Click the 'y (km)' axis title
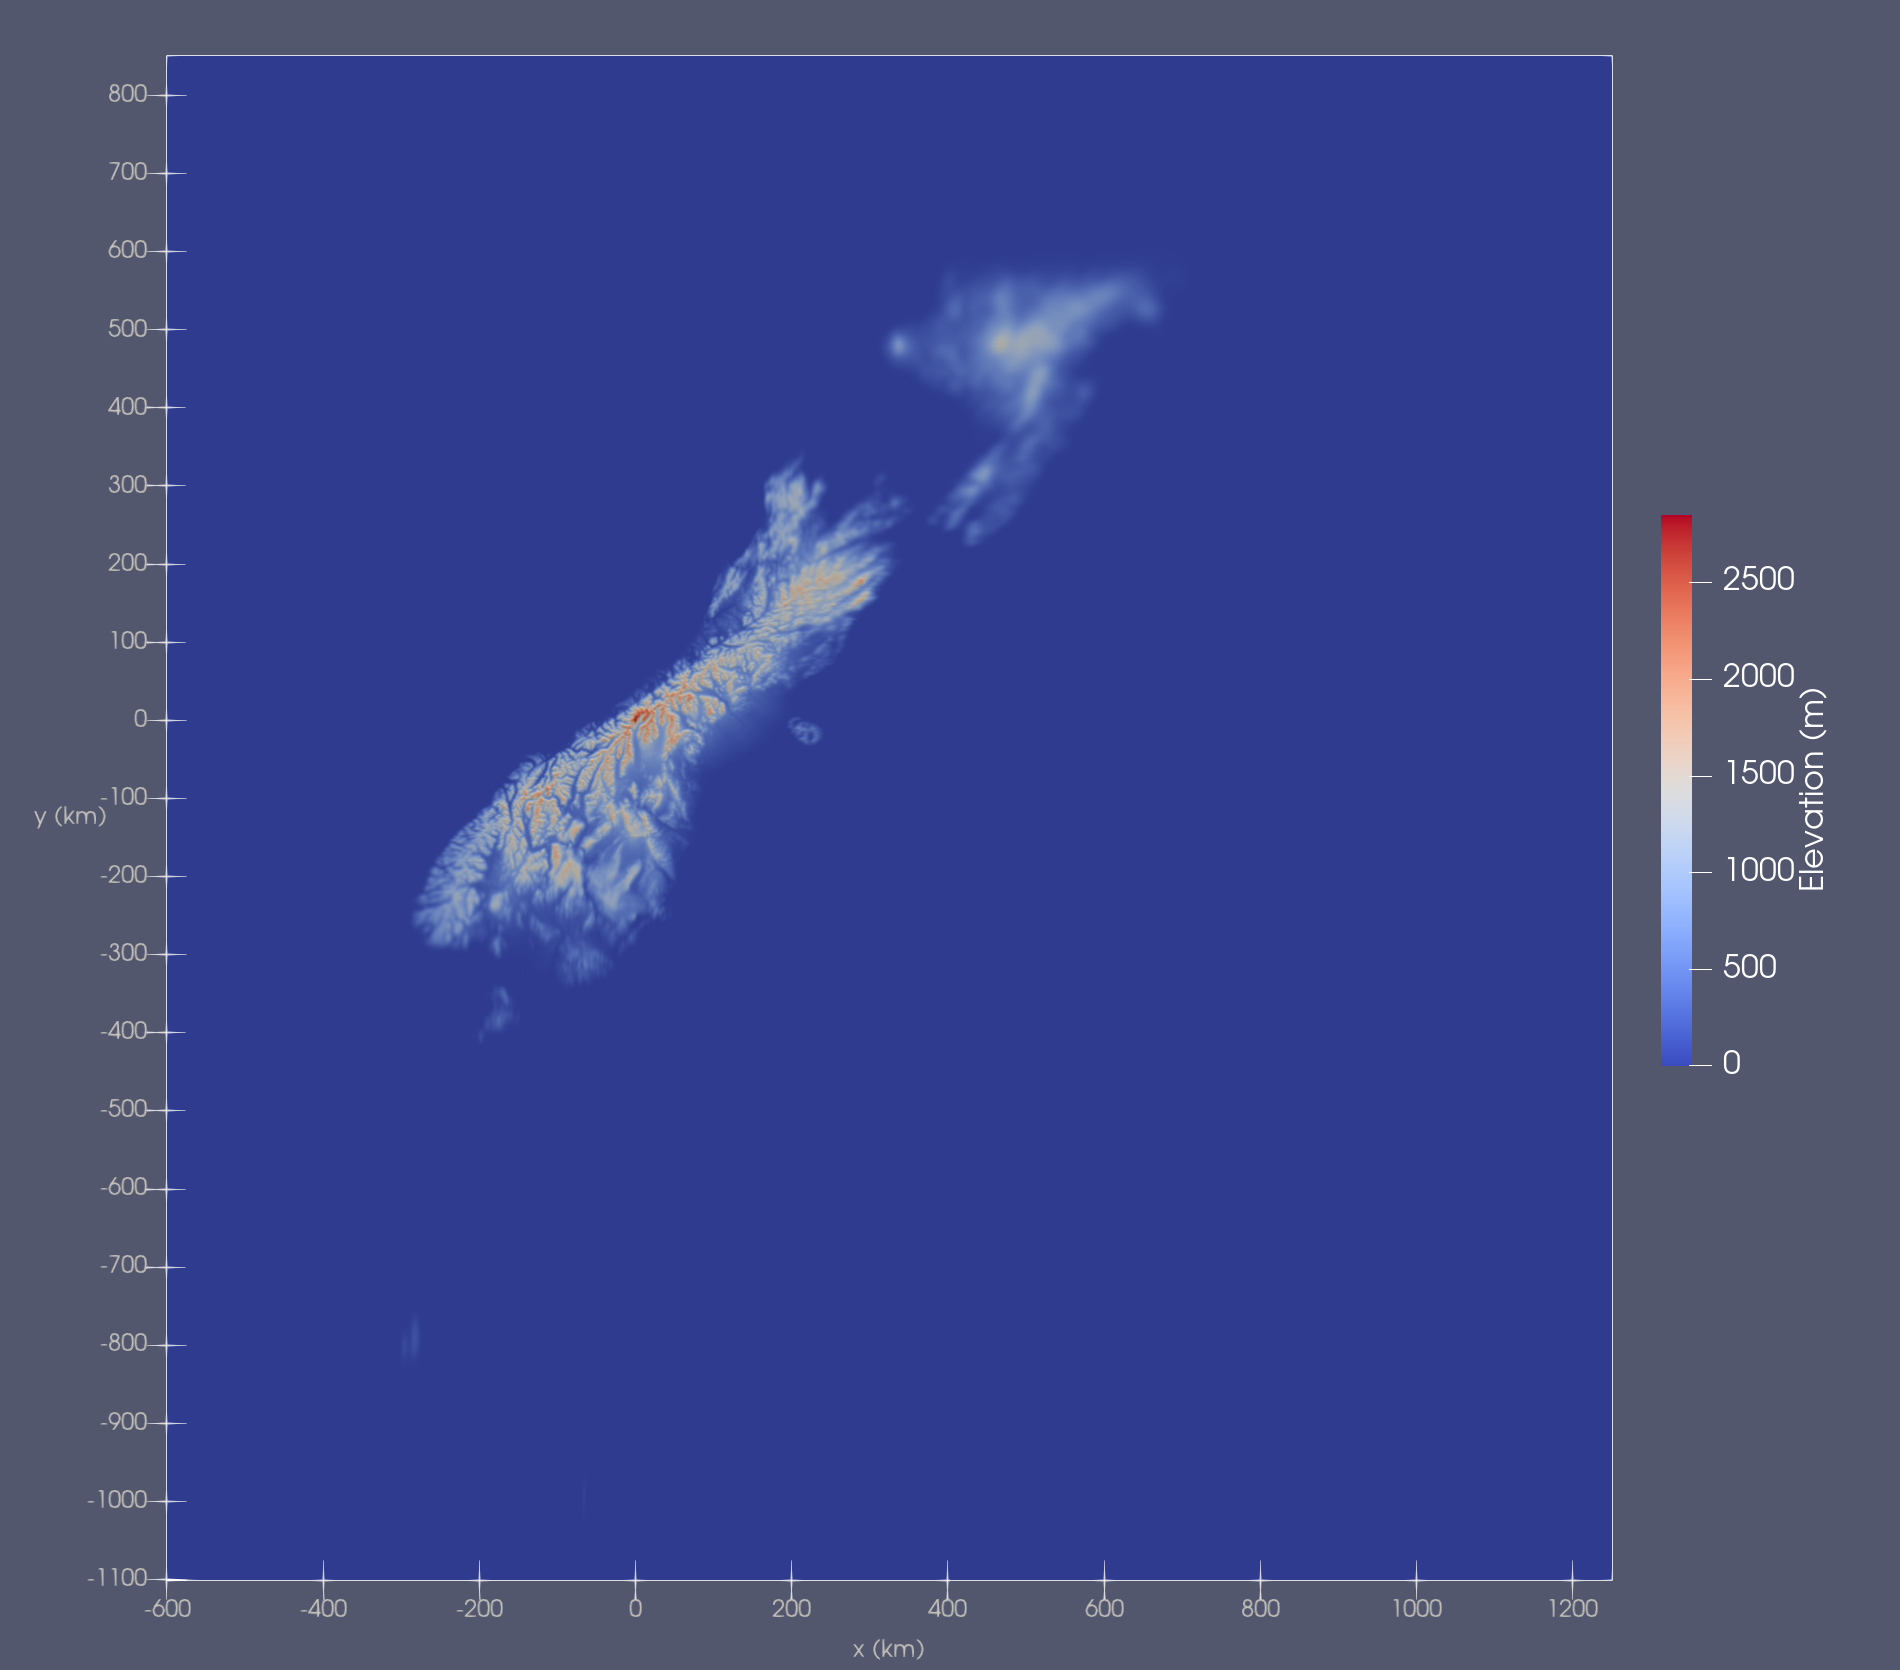1900x1670 pixels. coord(70,816)
